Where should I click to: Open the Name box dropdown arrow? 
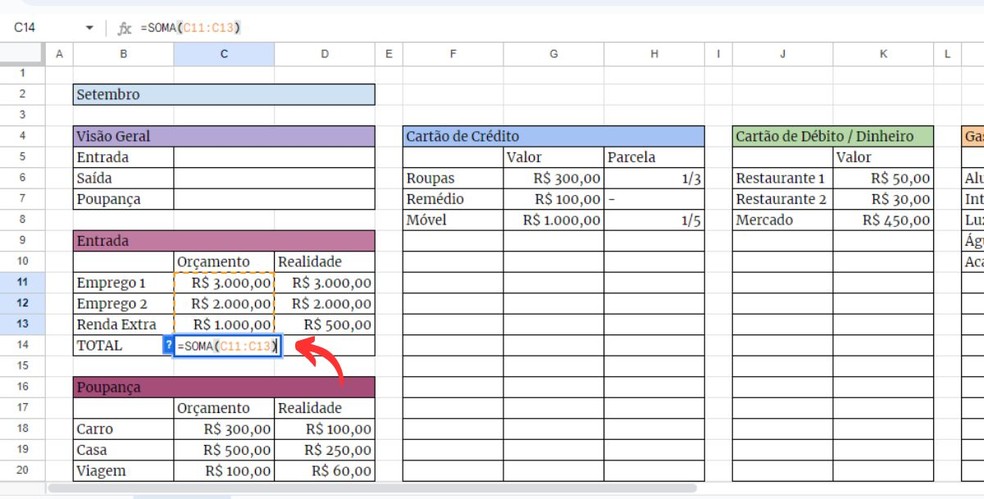[89, 28]
